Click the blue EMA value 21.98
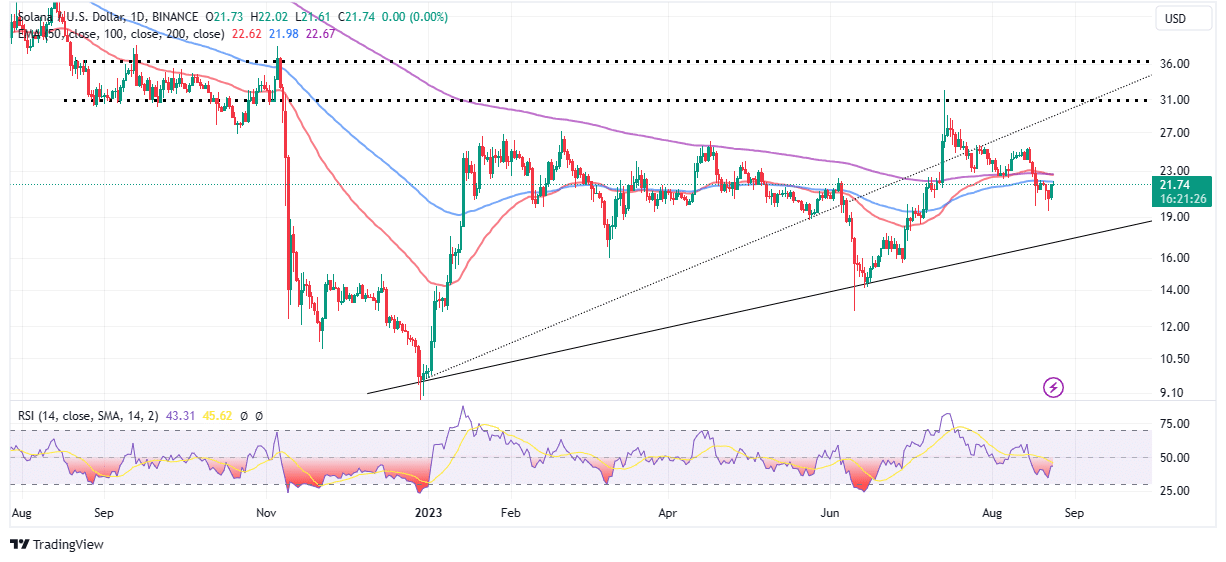The height and width of the screenshot is (562, 1226). click(x=286, y=34)
